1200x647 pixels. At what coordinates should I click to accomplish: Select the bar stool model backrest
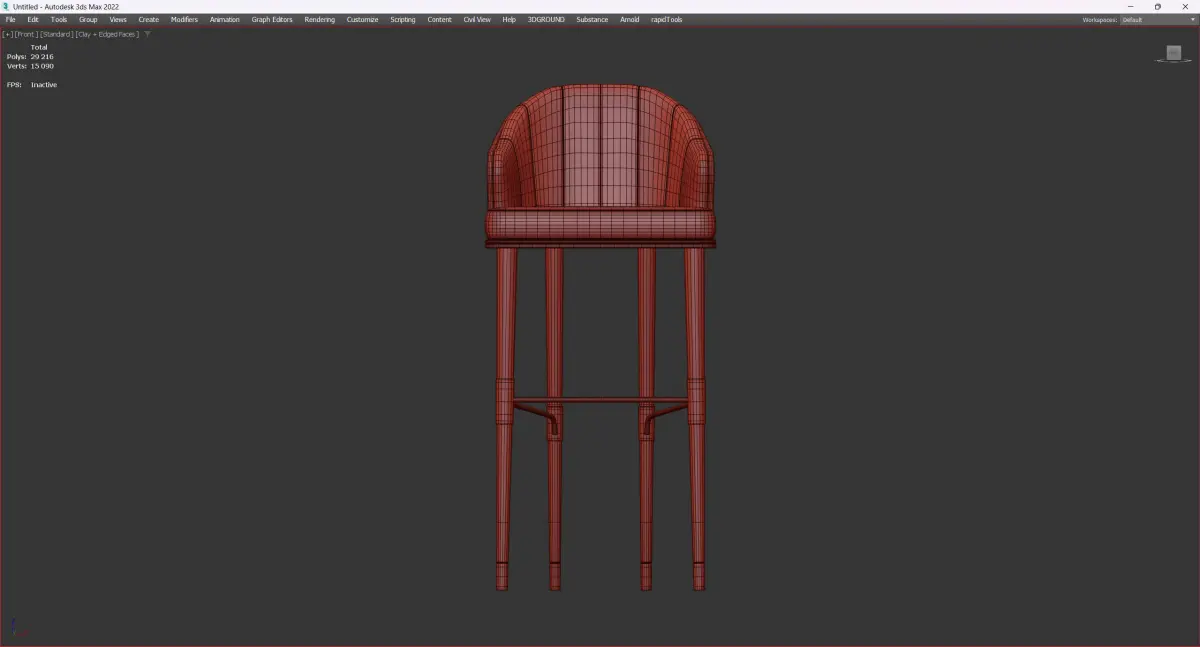(600, 145)
